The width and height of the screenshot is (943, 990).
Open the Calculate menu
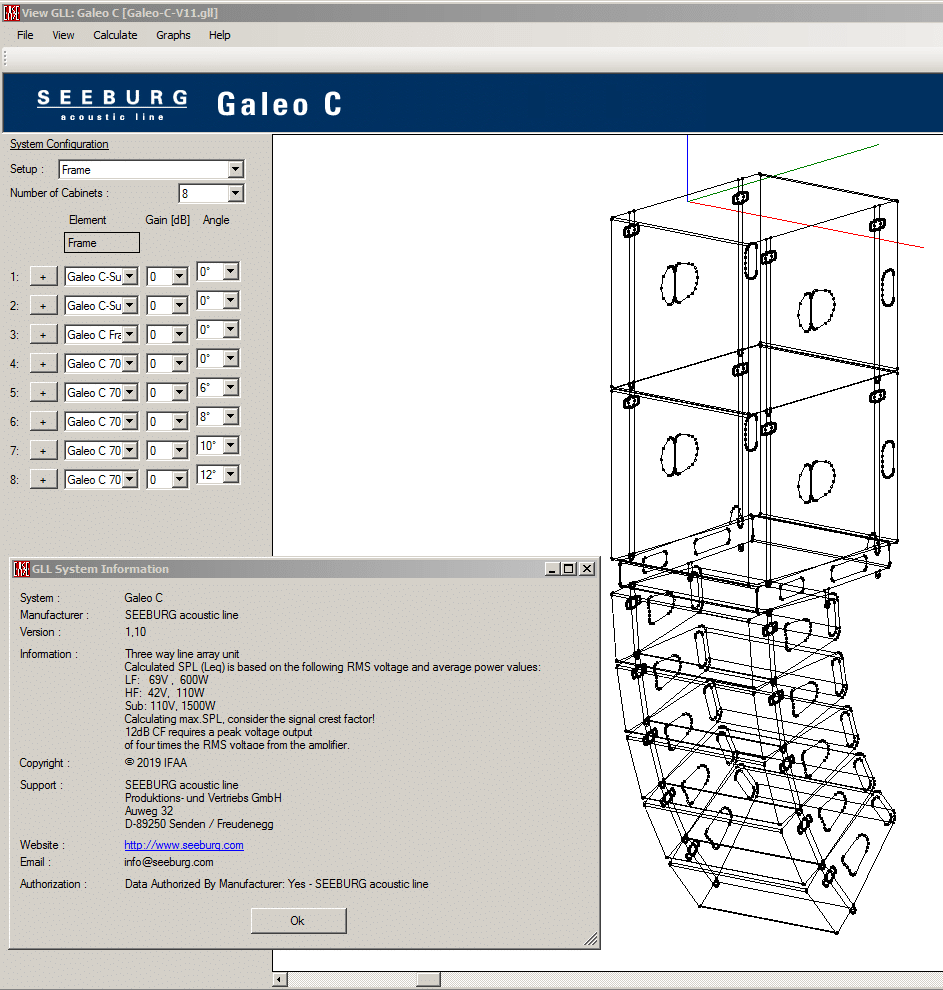(x=115, y=35)
